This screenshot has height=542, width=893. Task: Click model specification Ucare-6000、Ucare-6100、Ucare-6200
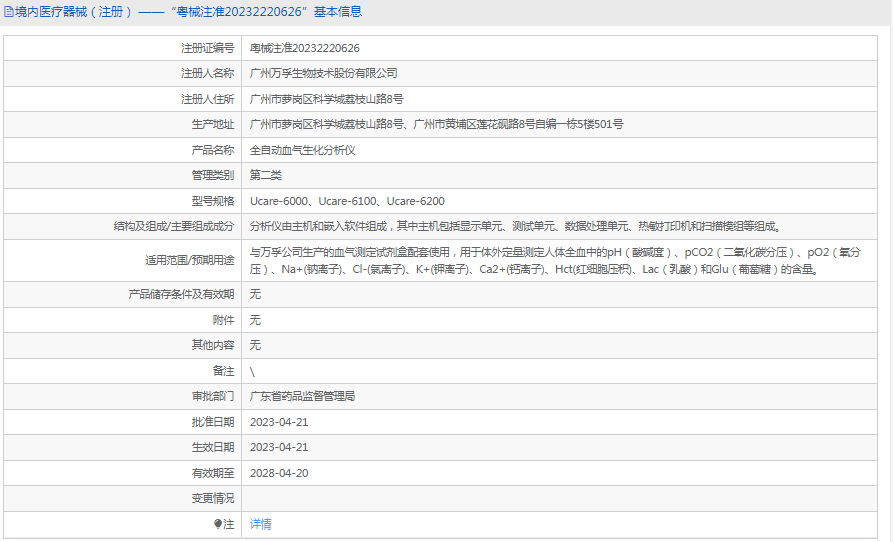pos(347,201)
